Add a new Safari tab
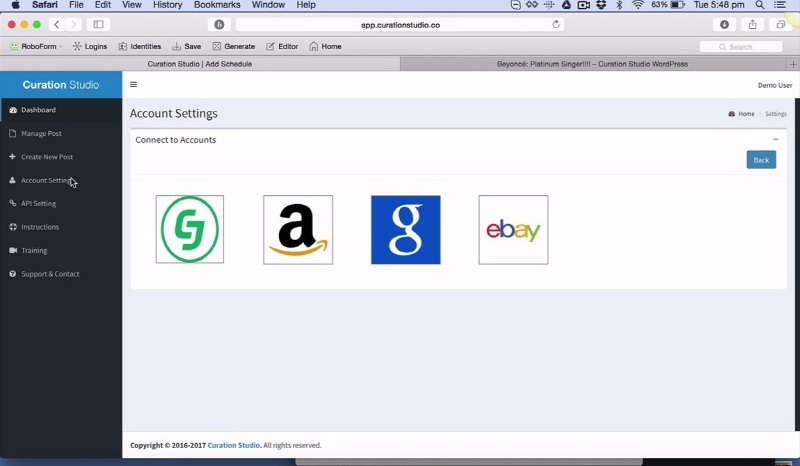The image size is (800, 466). pyautogui.click(x=793, y=64)
